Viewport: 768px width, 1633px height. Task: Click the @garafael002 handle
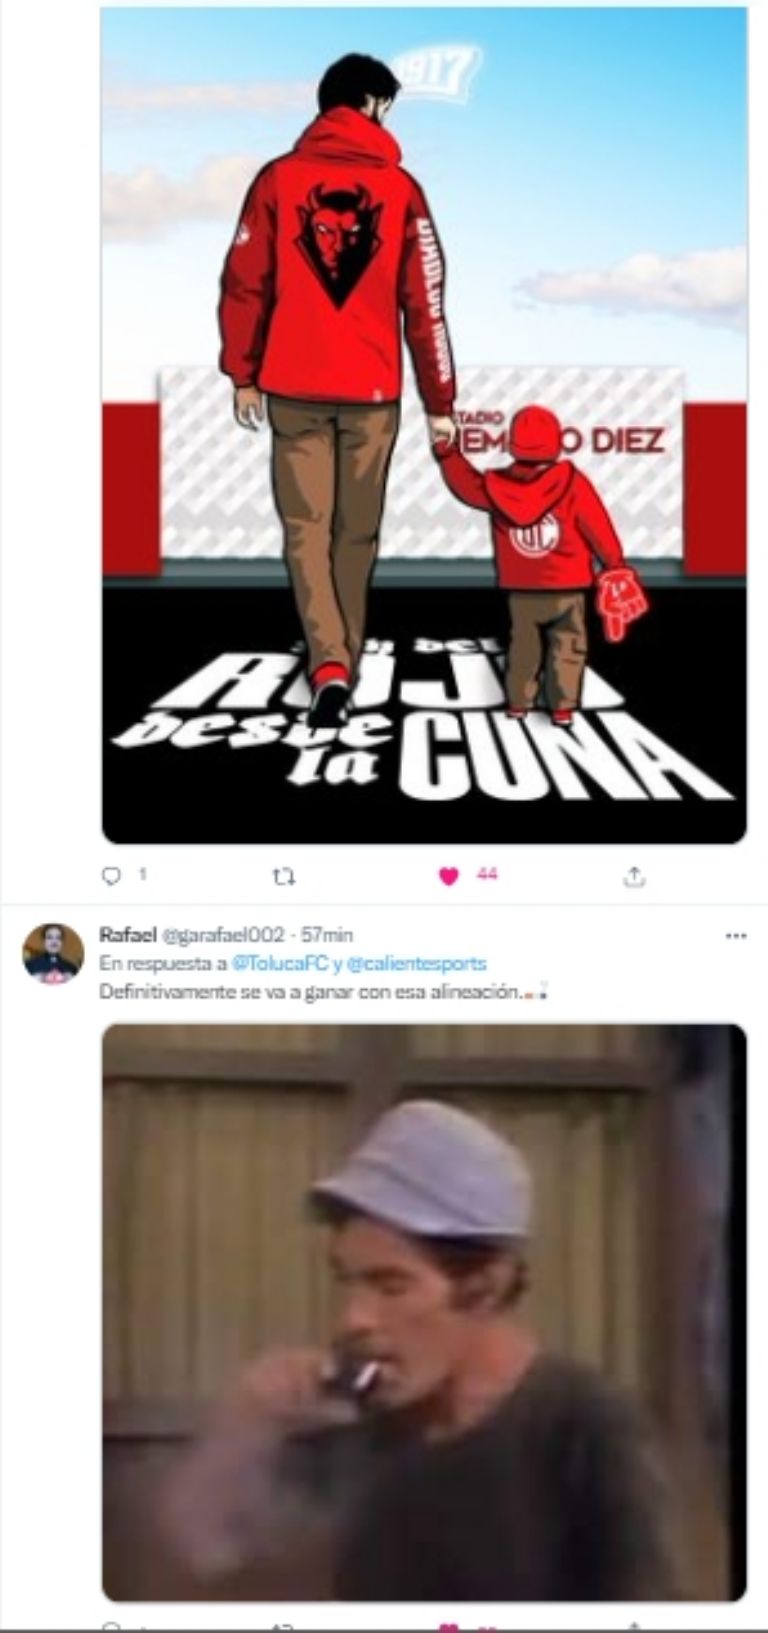coord(223,935)
